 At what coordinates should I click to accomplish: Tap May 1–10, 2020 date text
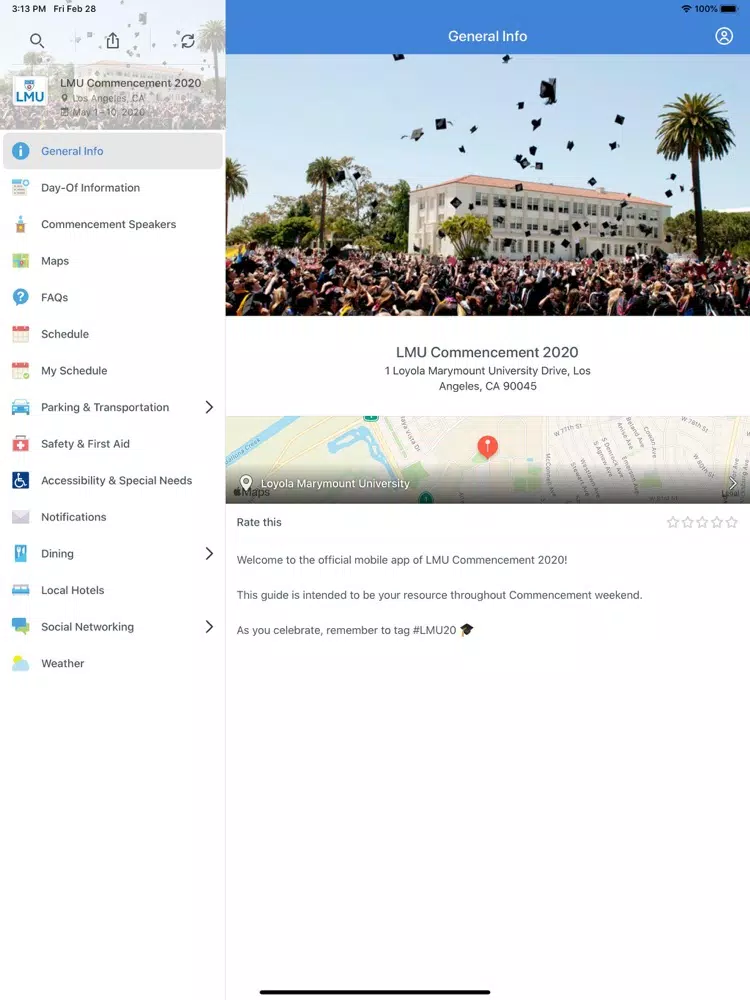coord(108,112)
